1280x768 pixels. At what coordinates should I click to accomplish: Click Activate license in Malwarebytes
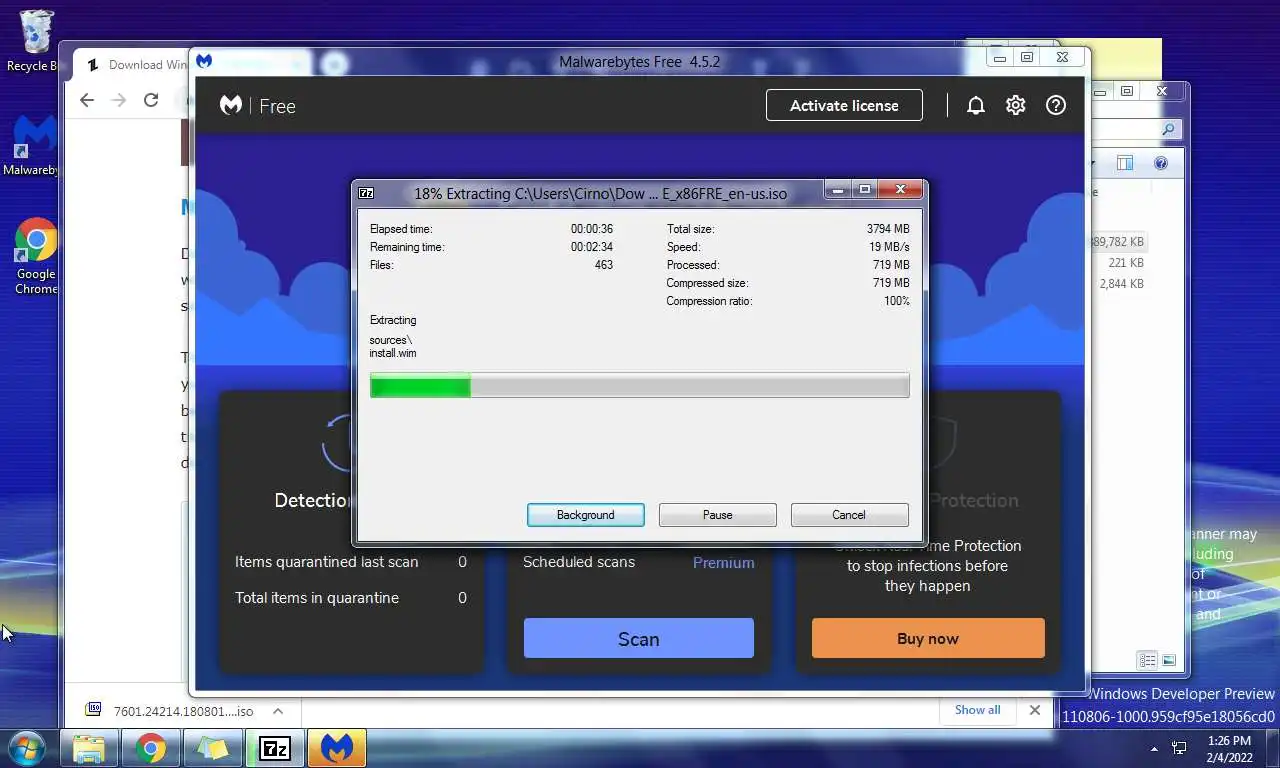point(844,105)
